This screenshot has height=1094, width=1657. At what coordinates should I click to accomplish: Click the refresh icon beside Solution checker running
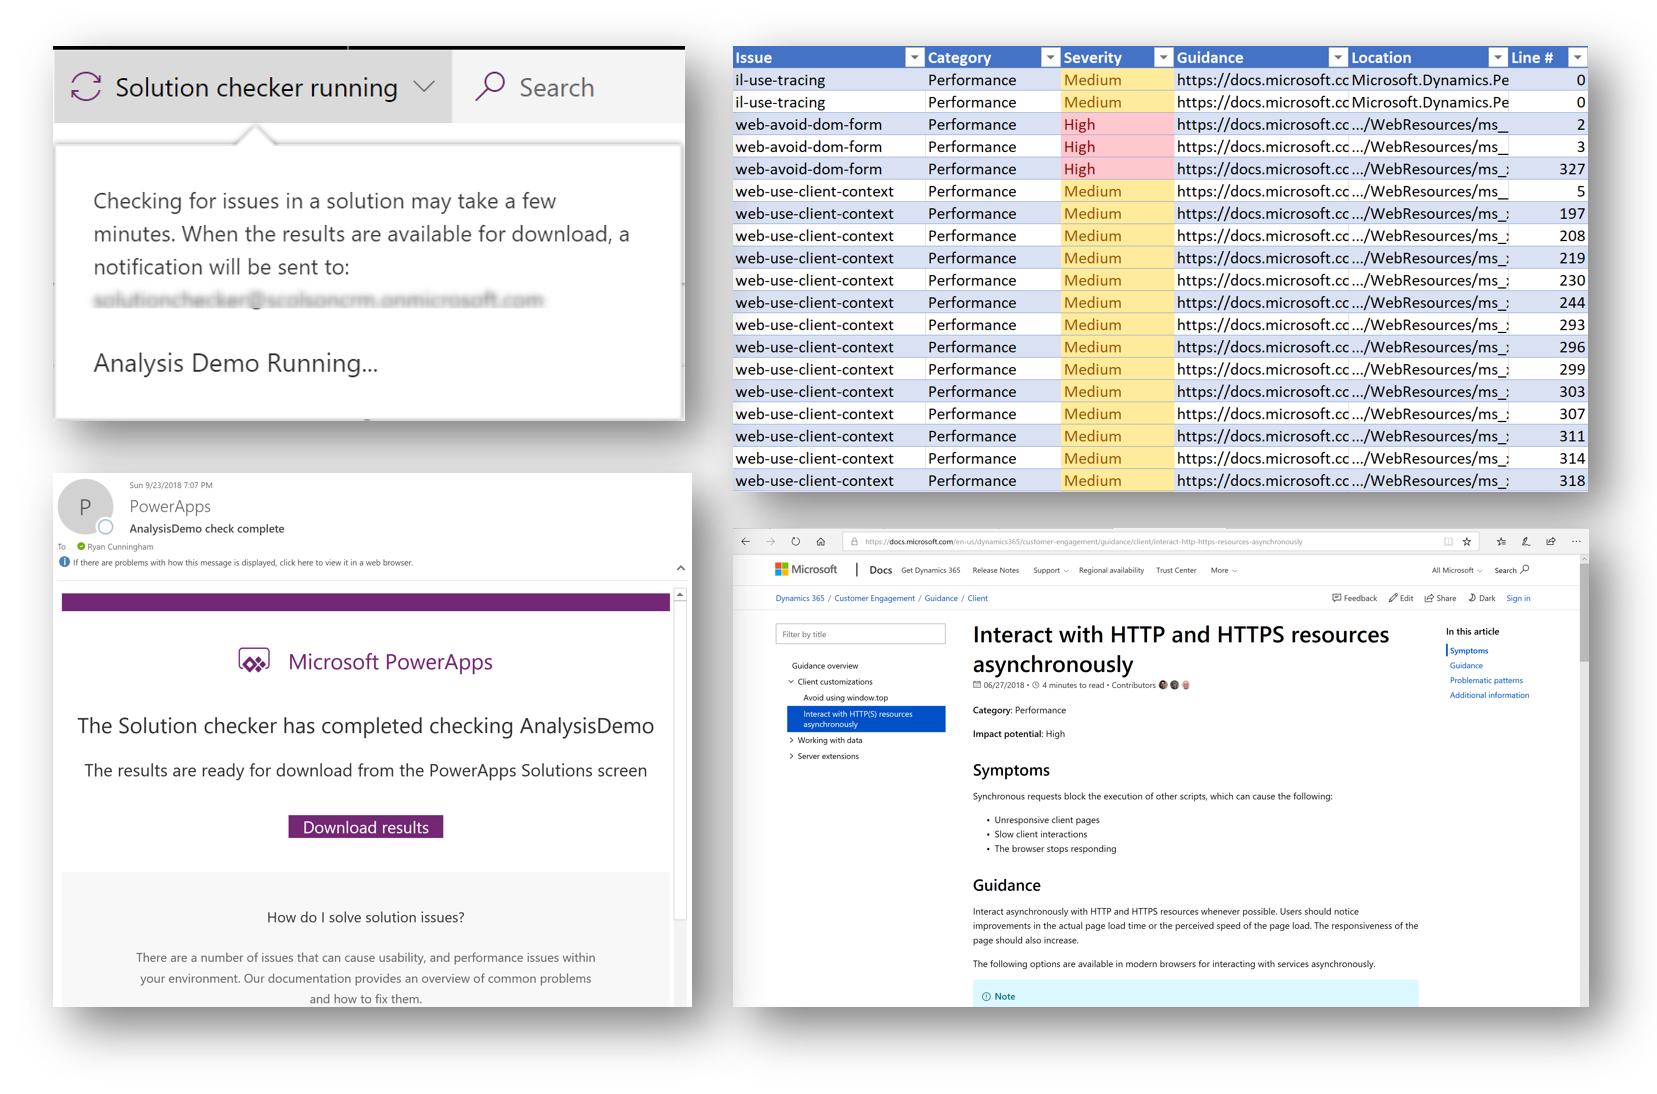point(88,87)
